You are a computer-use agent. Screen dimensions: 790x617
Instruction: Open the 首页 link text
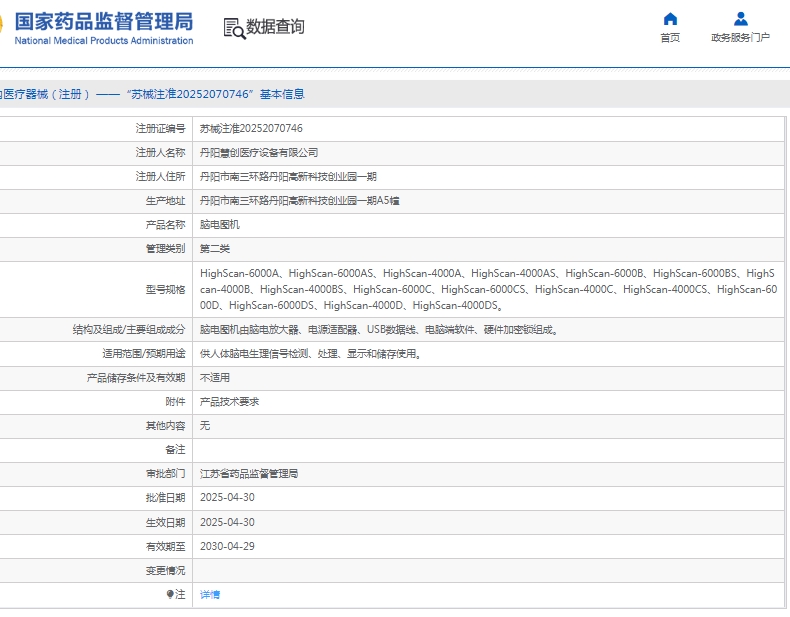tap(670, 38)
